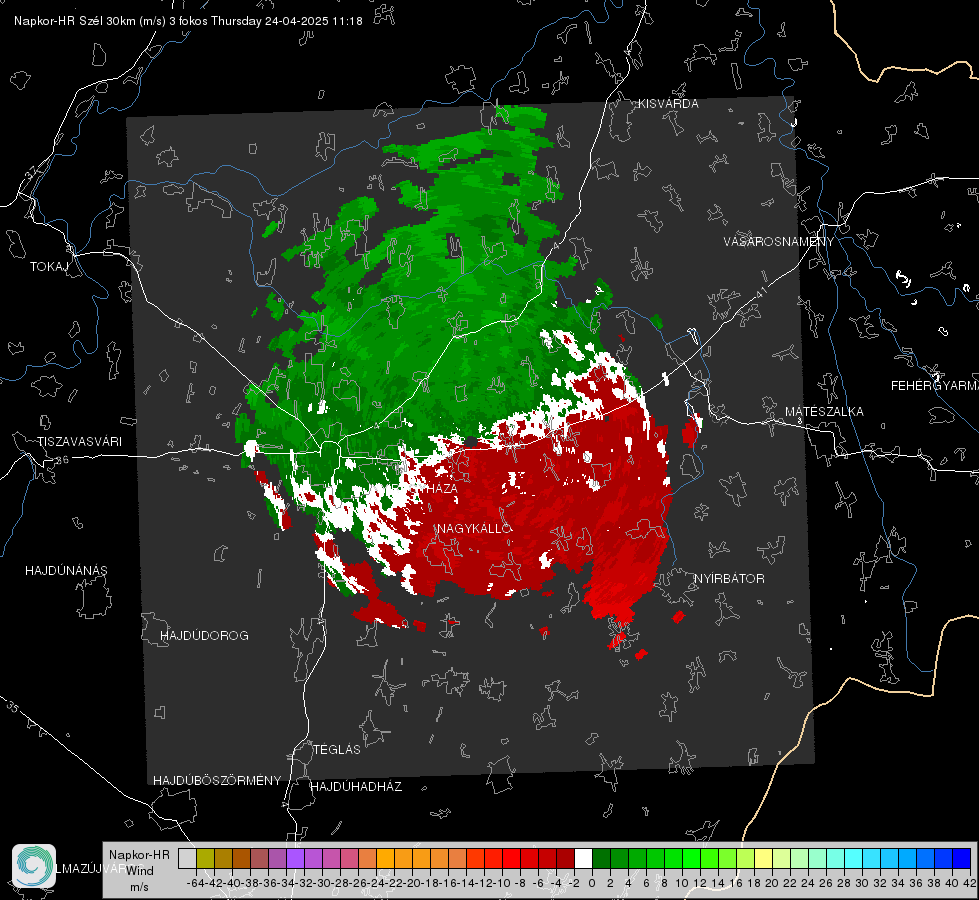Click the white zero-velocity legend swatch
This screenshot has height=900, width=979.
tap(583, 858)
